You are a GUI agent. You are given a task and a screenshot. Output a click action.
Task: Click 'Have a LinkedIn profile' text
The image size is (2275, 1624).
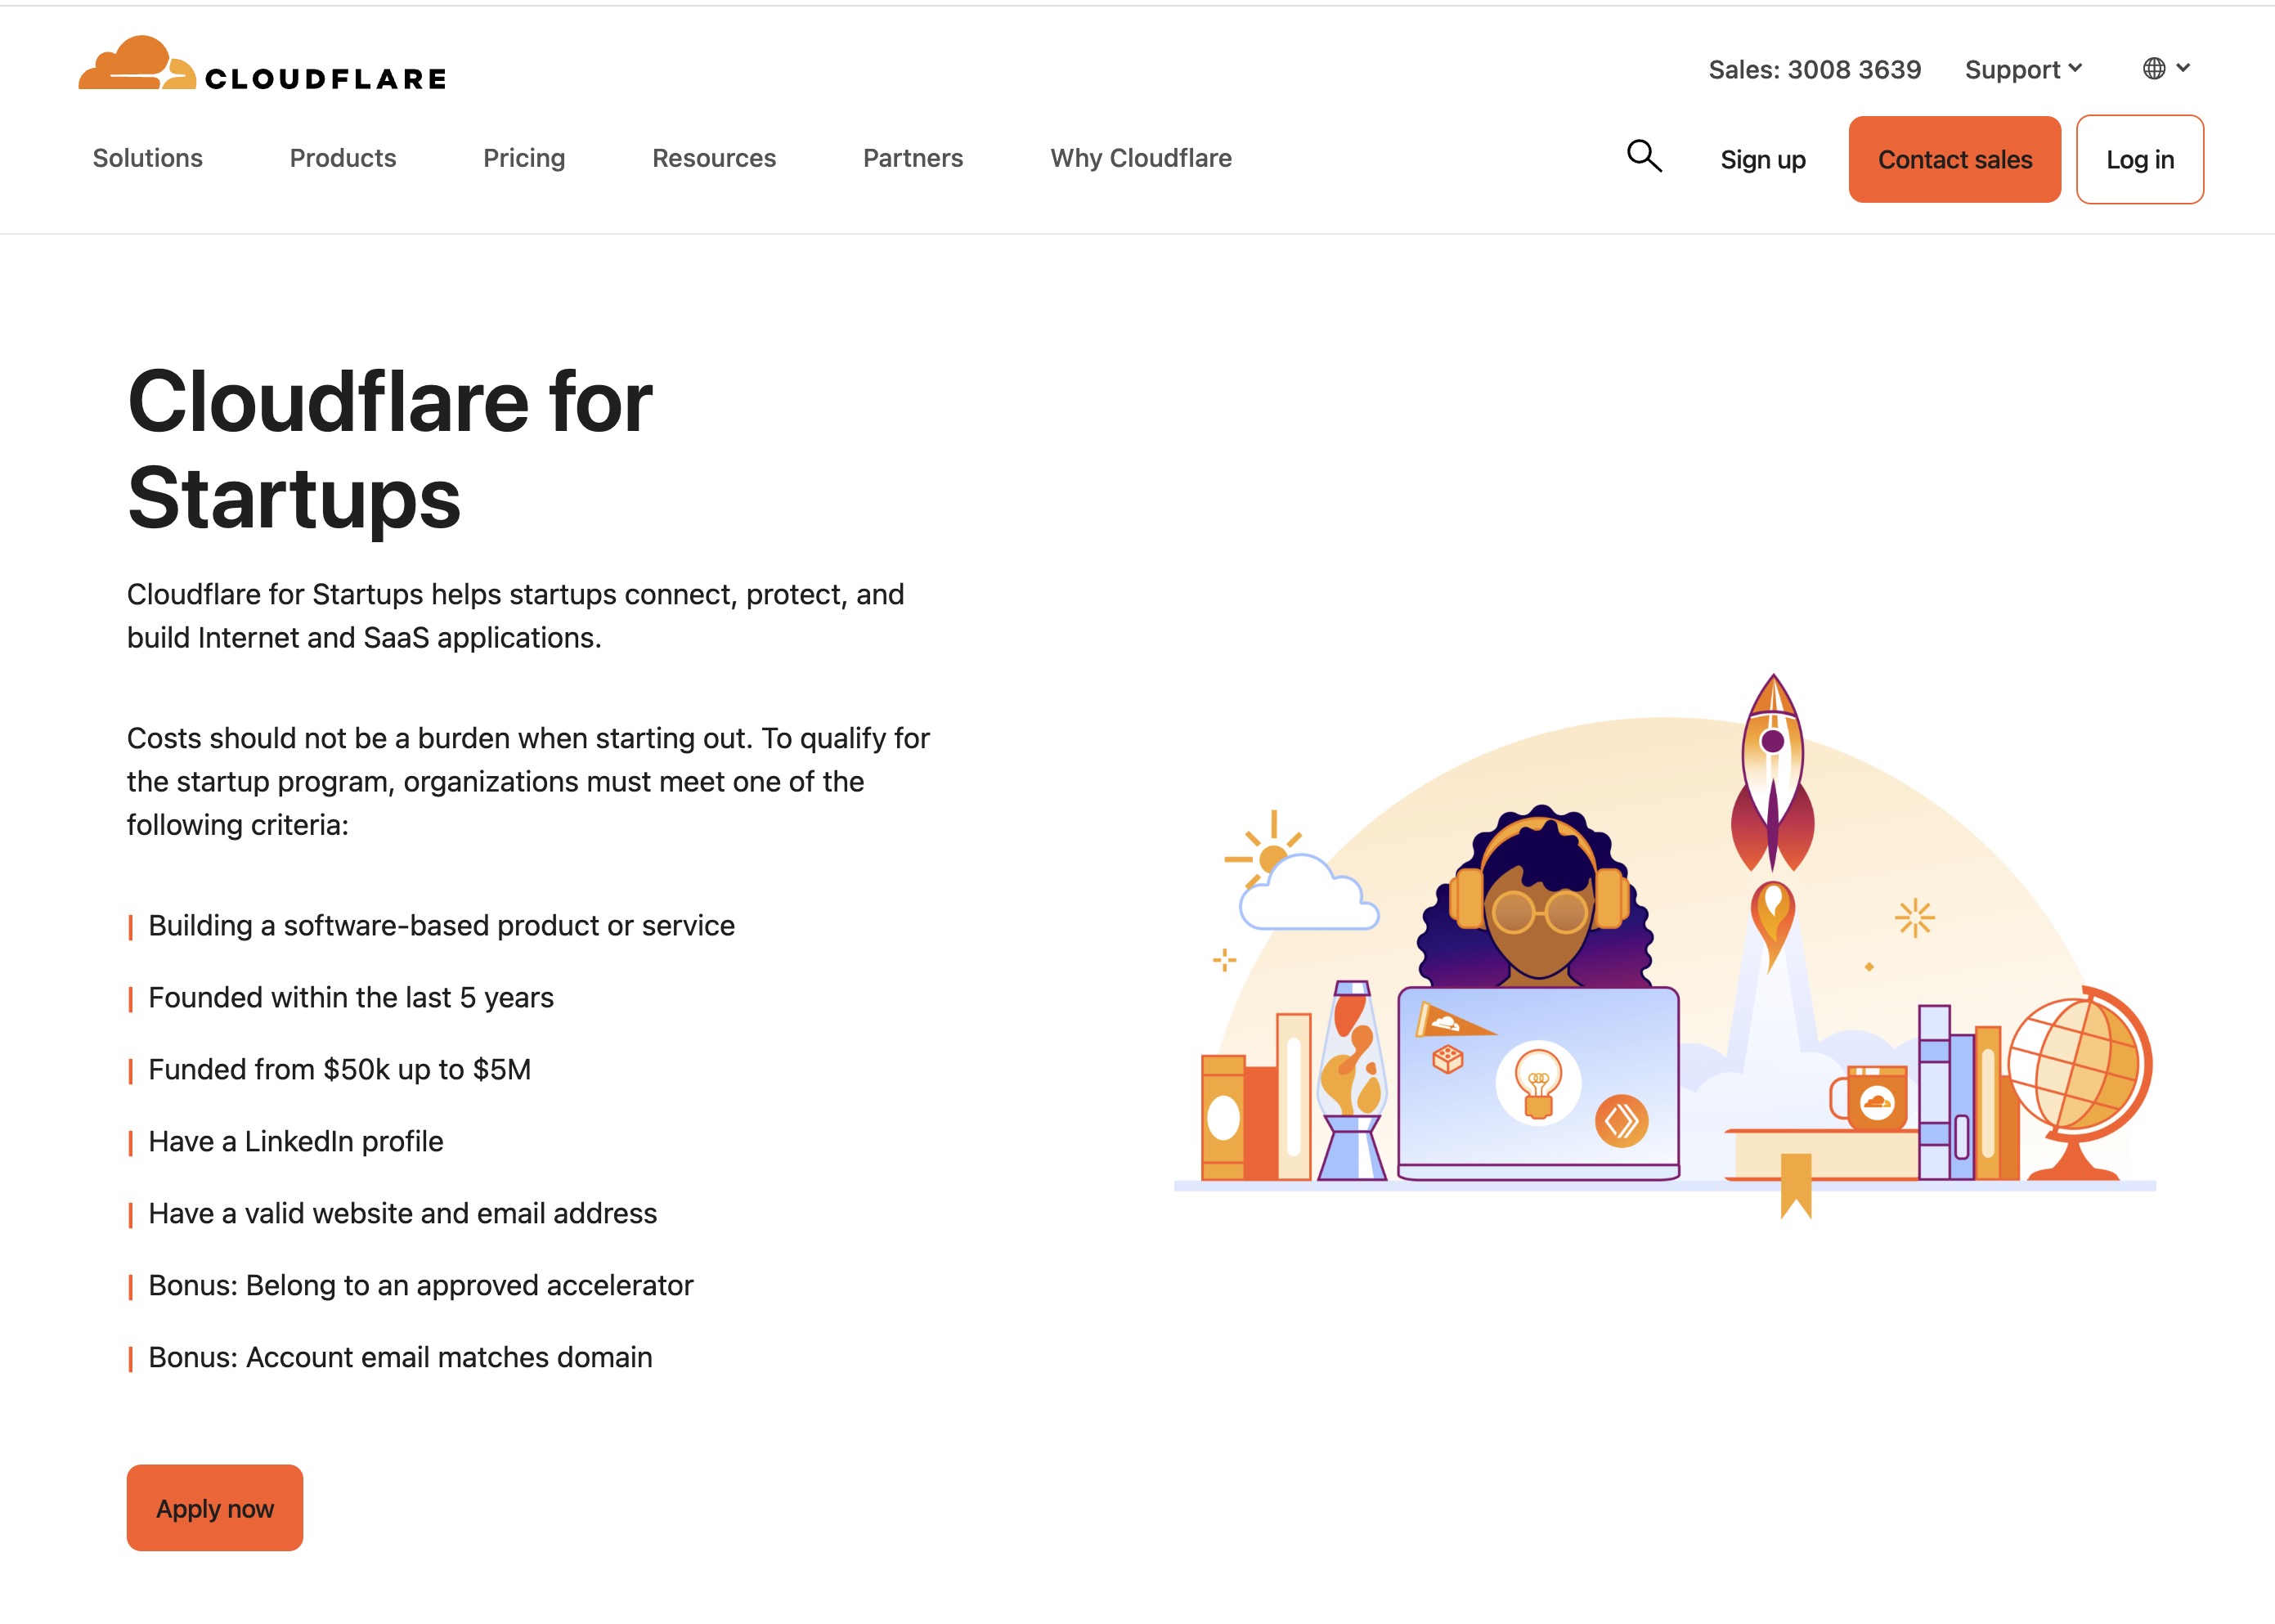pos(296,1142)
